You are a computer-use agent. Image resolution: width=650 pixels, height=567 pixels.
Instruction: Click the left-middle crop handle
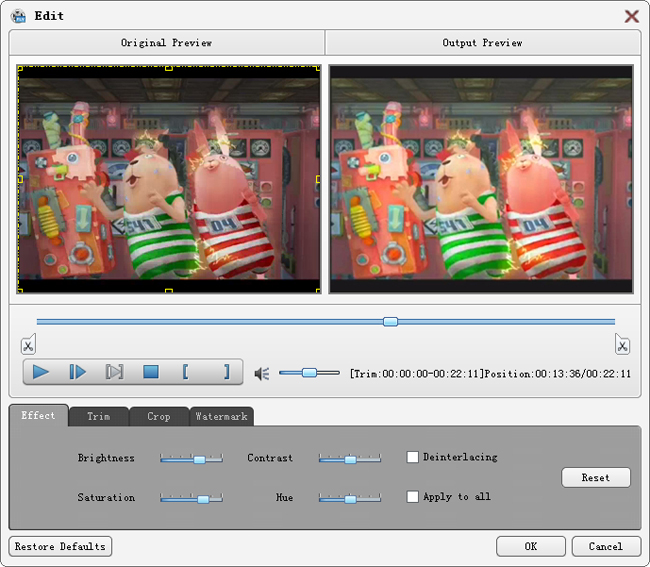(x=20, y=179)
